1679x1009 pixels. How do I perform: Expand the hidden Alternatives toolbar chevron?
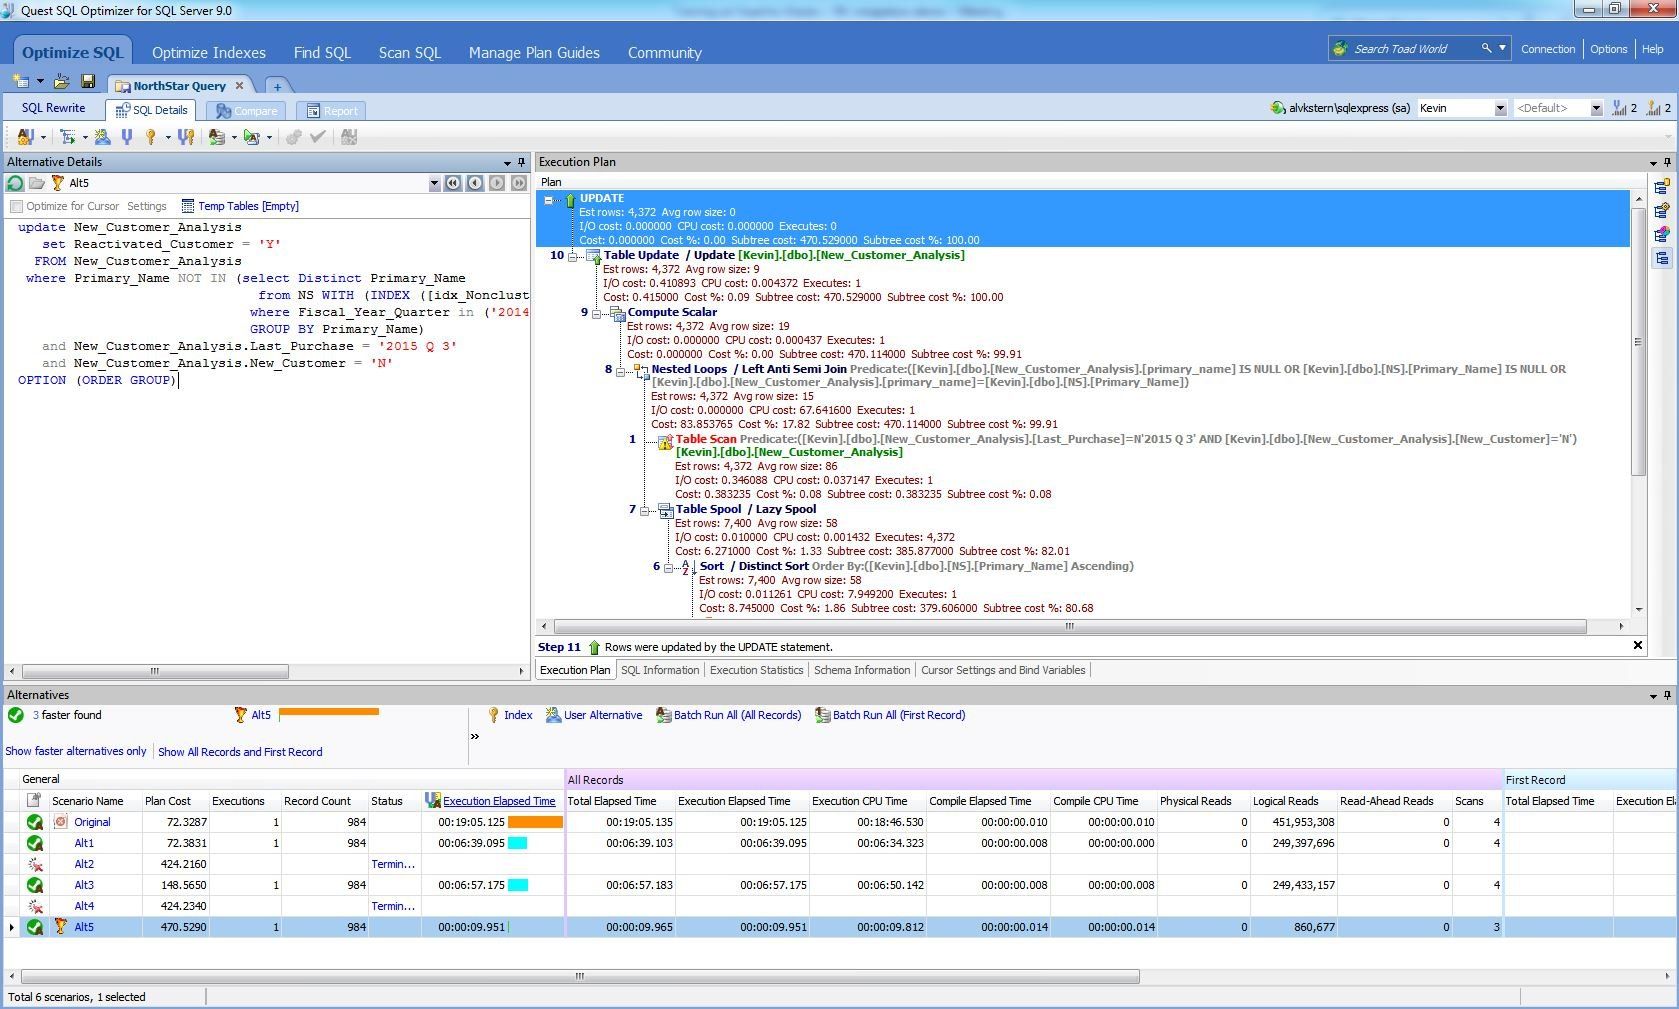pos(475,737)
